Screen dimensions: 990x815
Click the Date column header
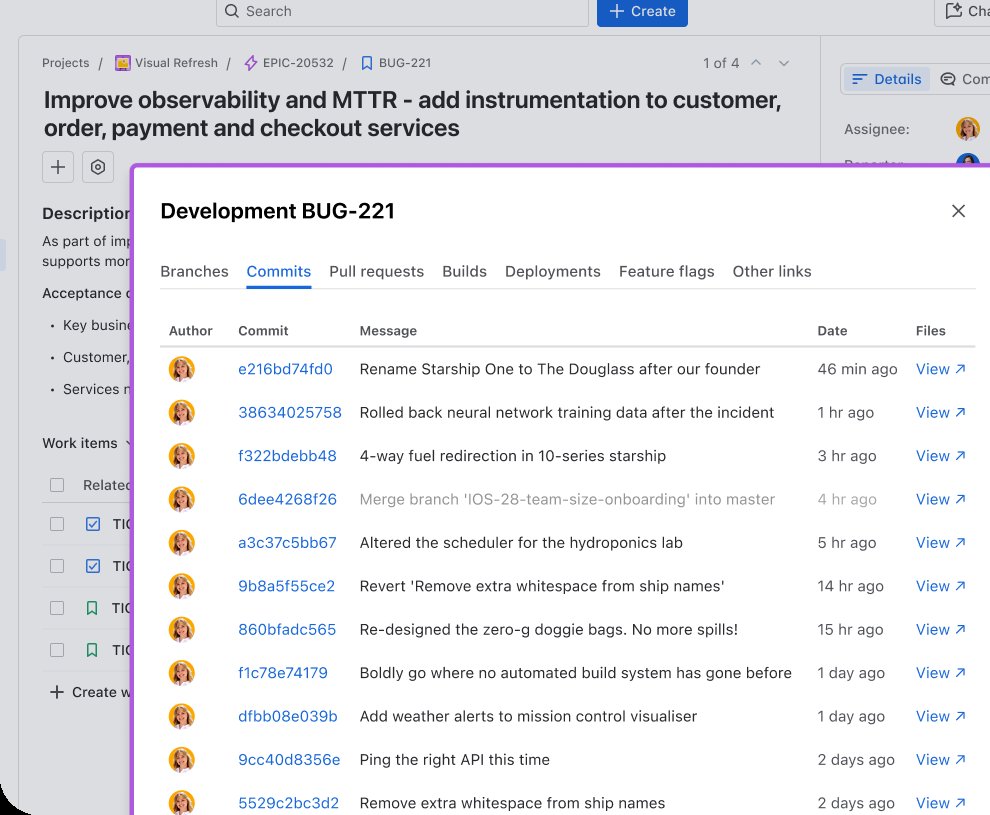832,331
